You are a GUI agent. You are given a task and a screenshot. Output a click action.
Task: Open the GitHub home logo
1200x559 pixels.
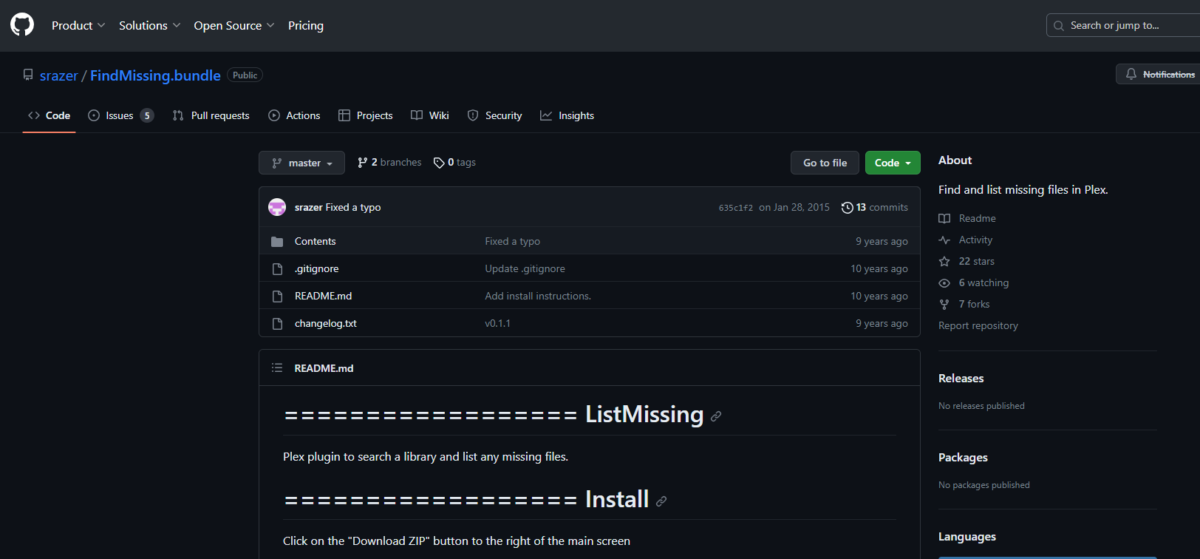(x=22, y=25)
